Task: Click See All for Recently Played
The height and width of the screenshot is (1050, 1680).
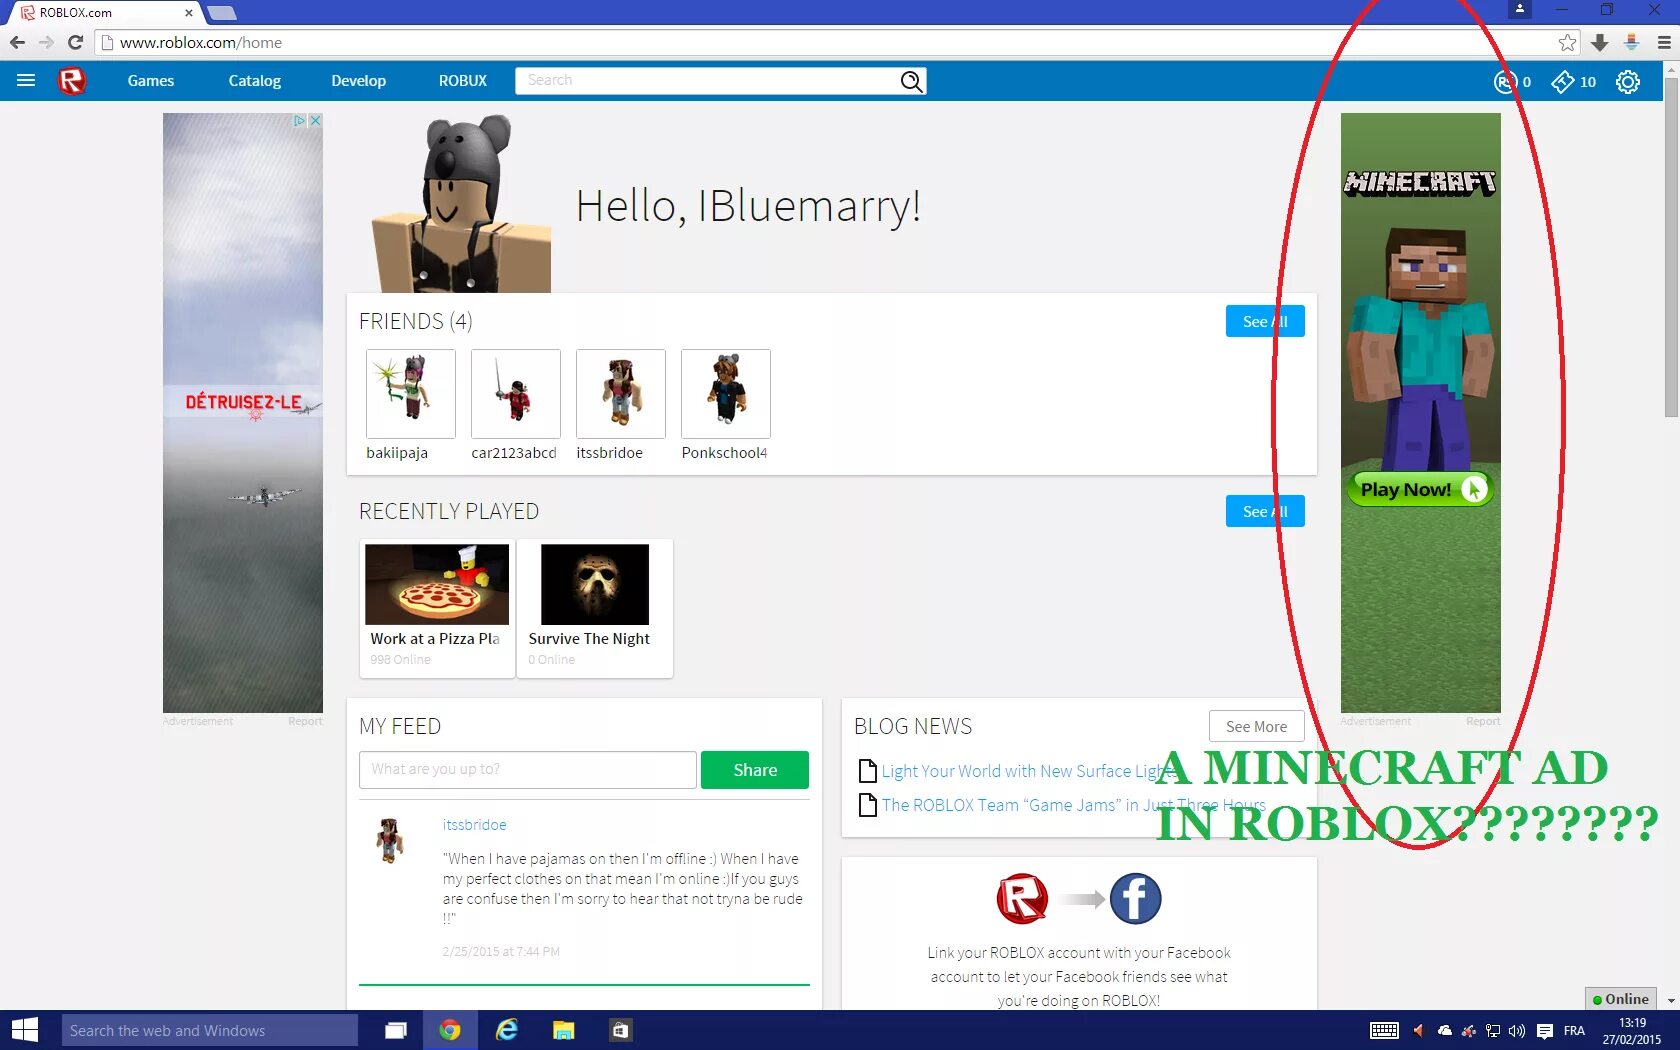Action: (1265, 511)
